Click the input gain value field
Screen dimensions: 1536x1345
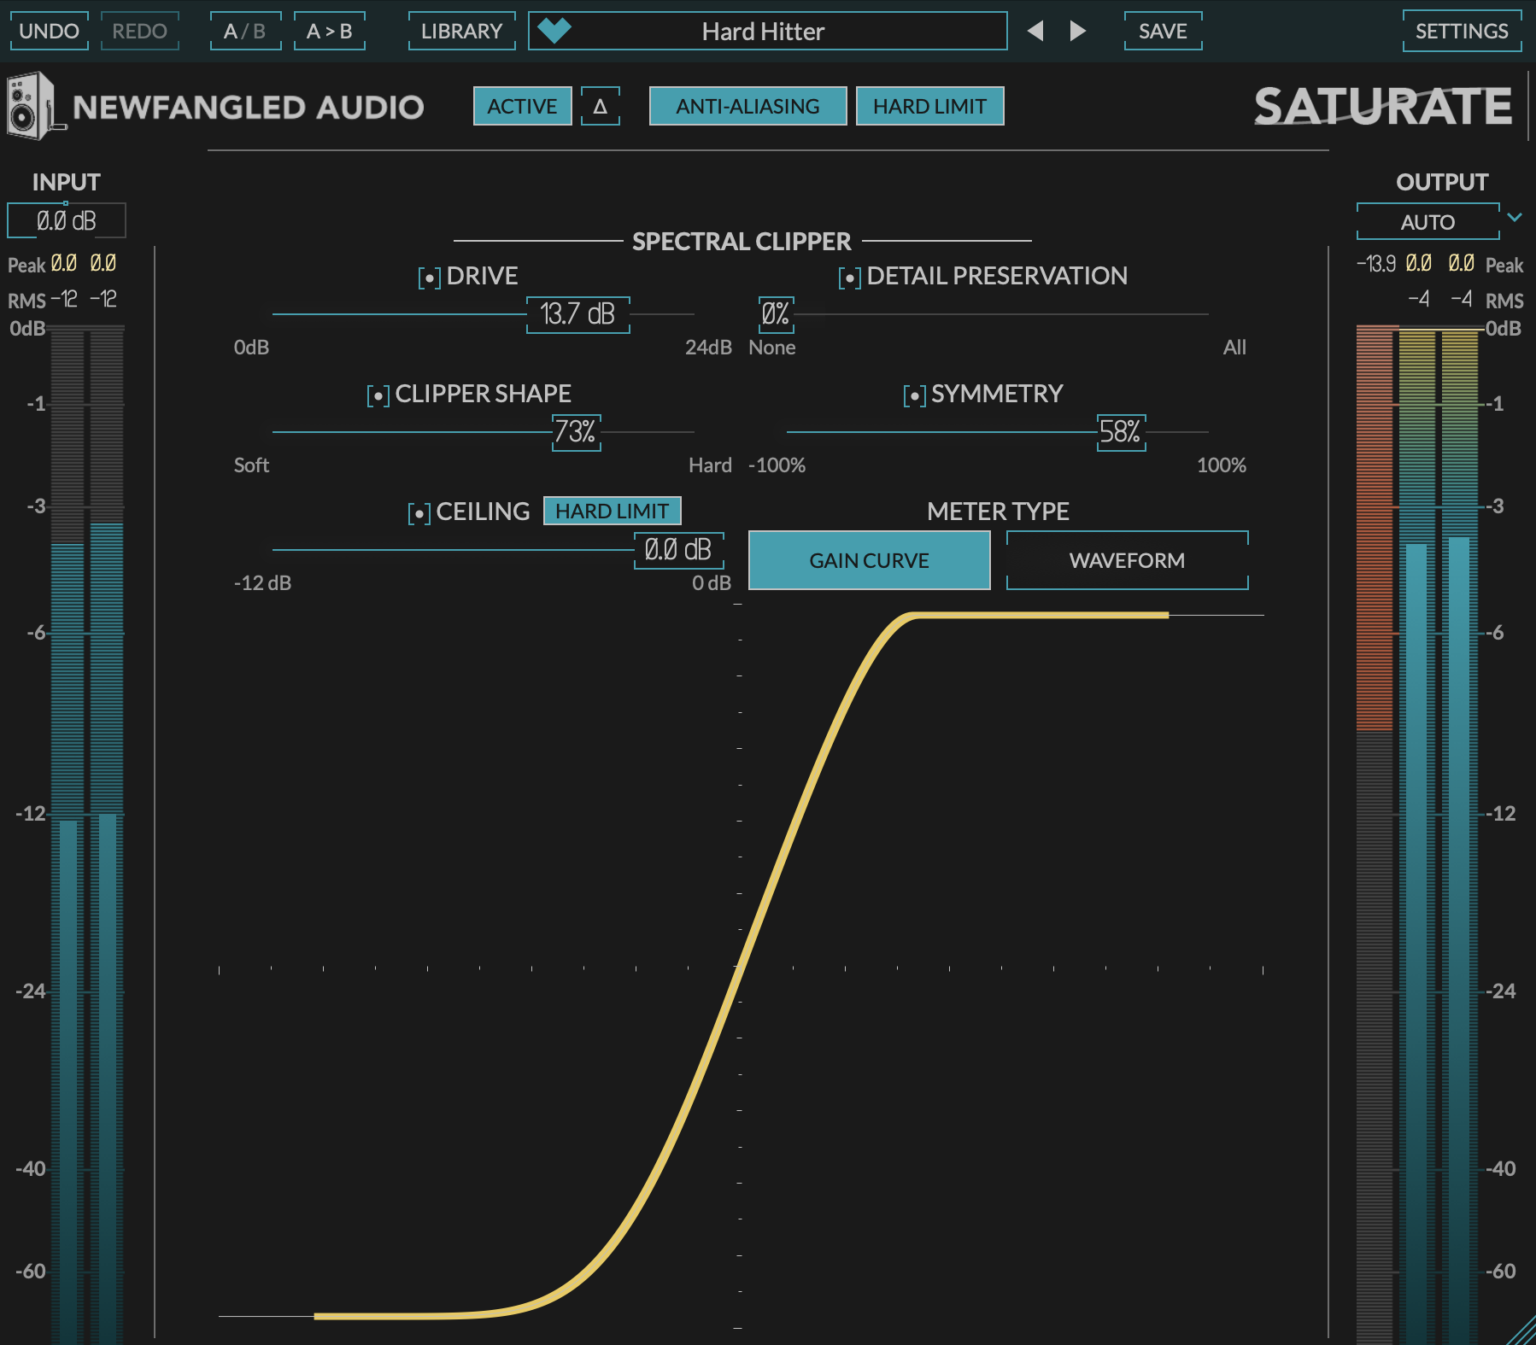coord(66,220)
